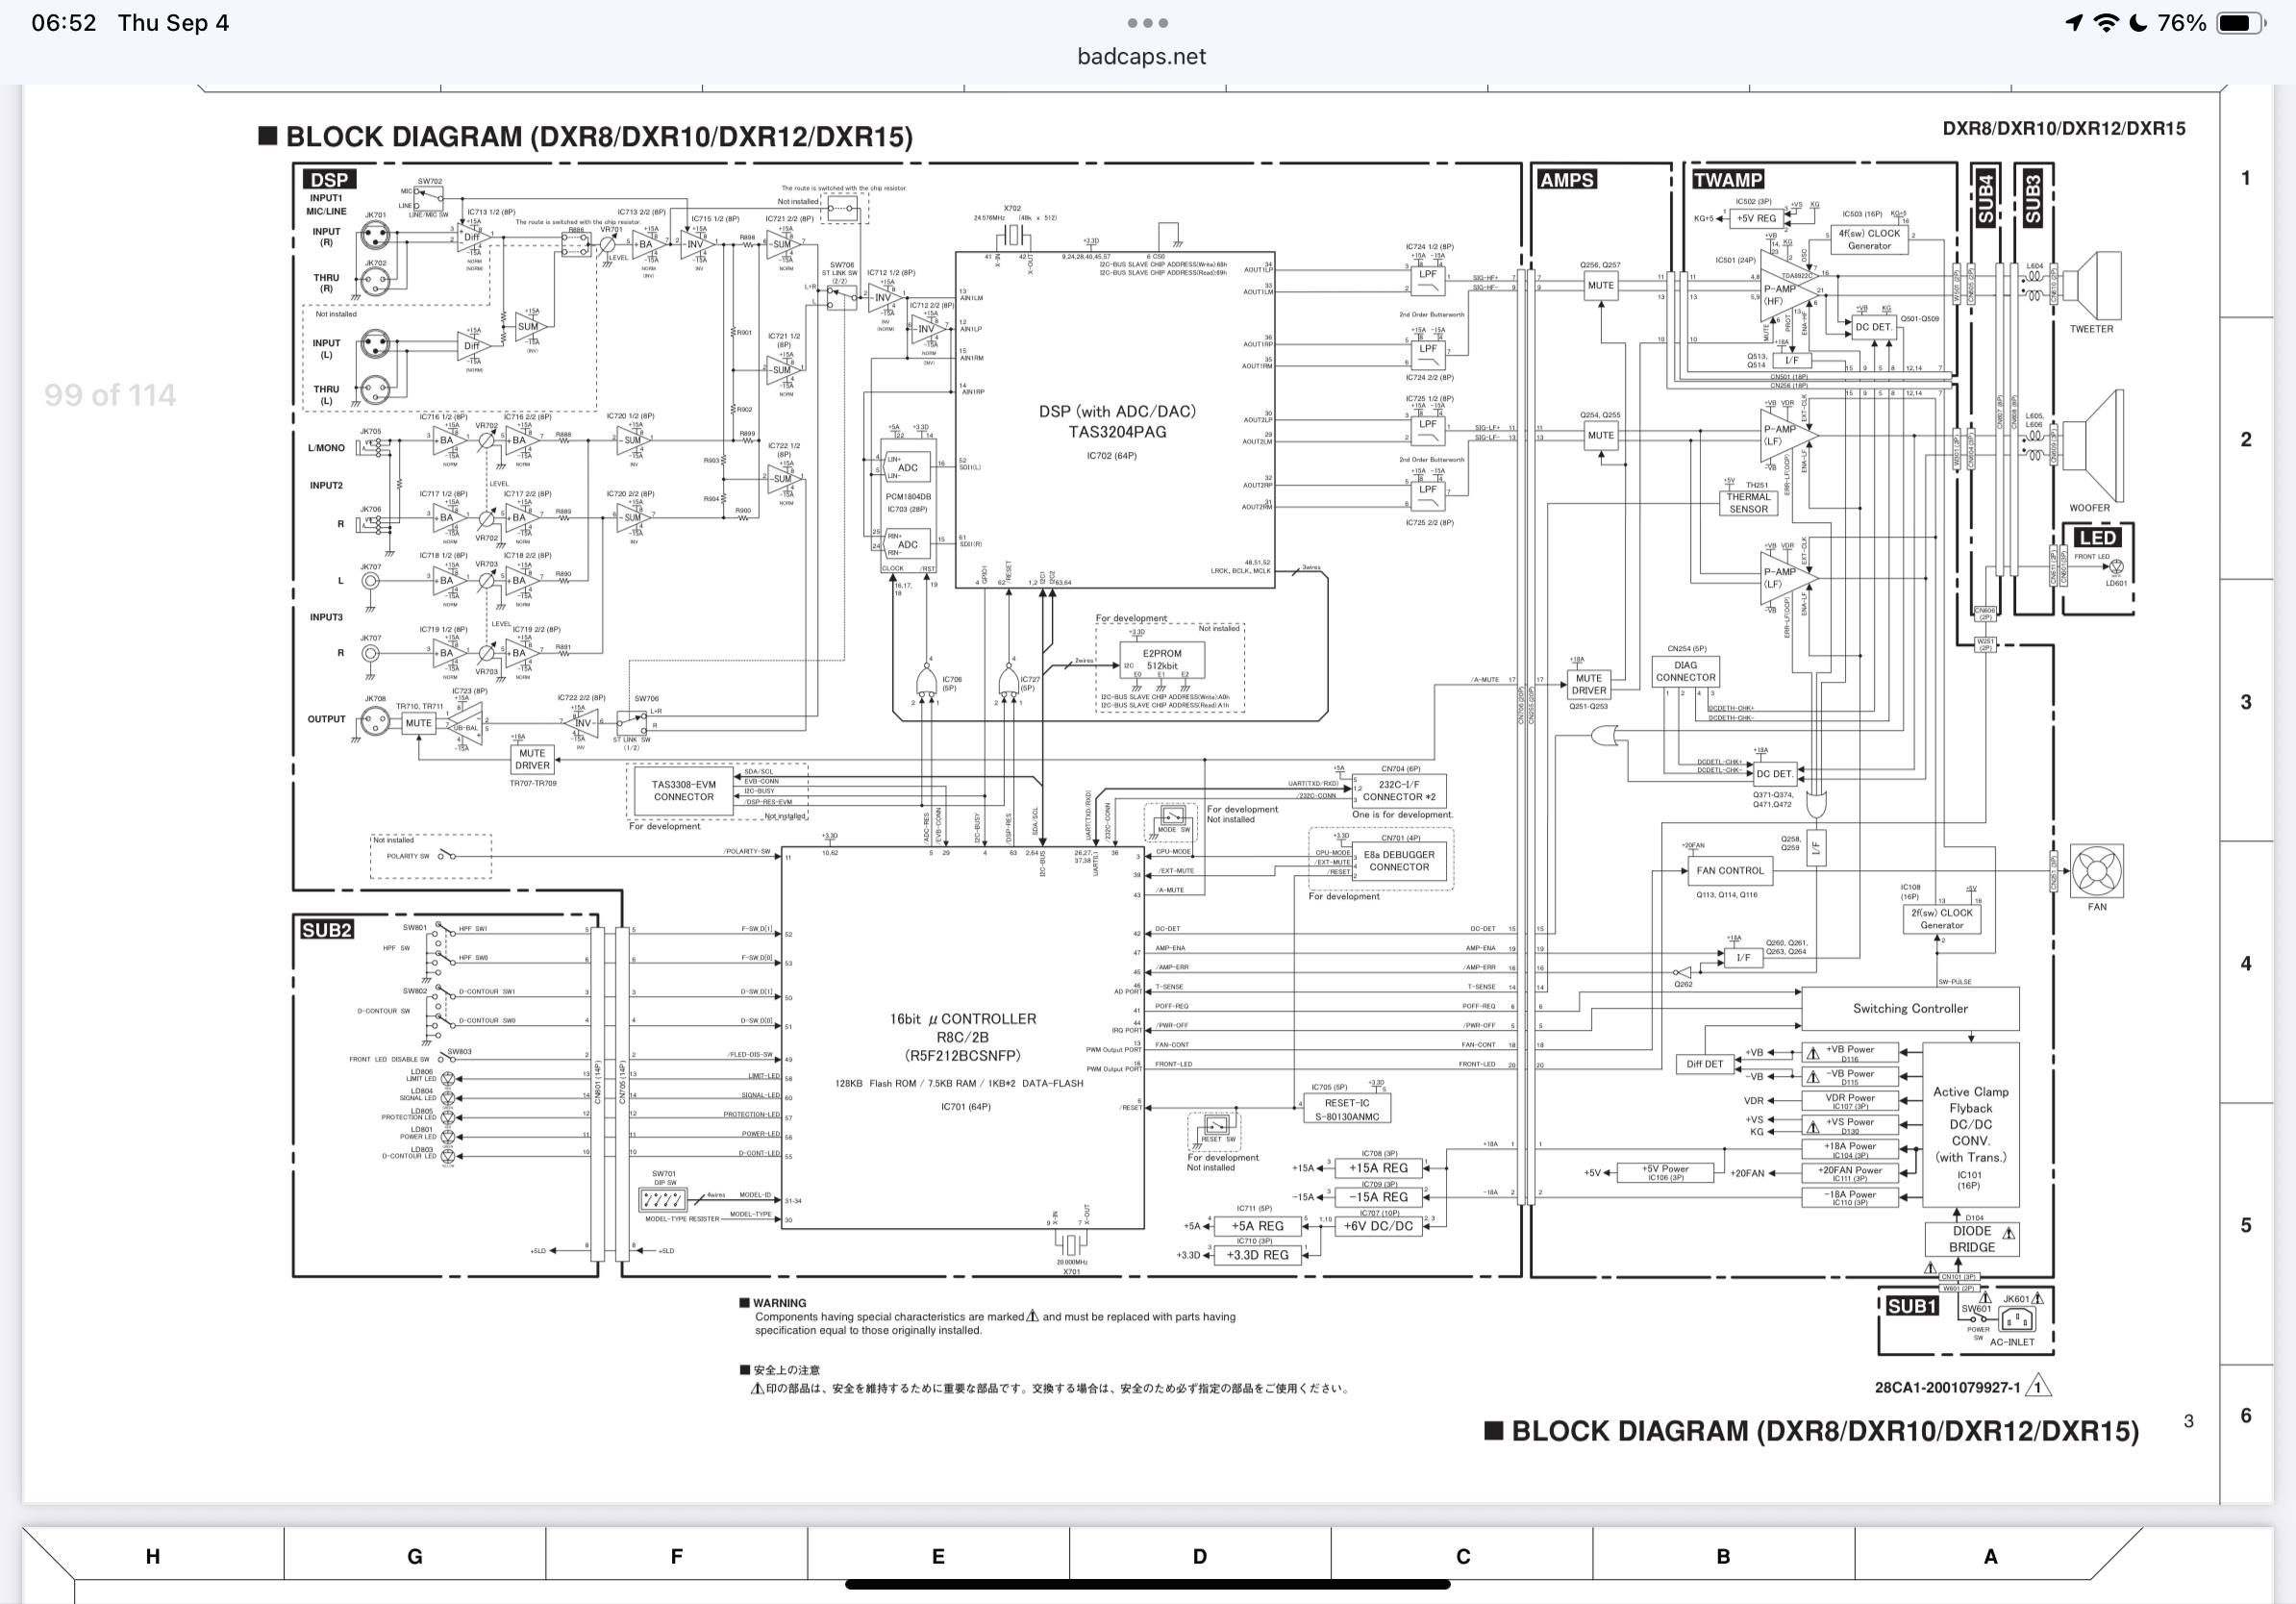2296x1604 pixels.
Task: Tap the TWAMP section label
Action: point(1727,180)
